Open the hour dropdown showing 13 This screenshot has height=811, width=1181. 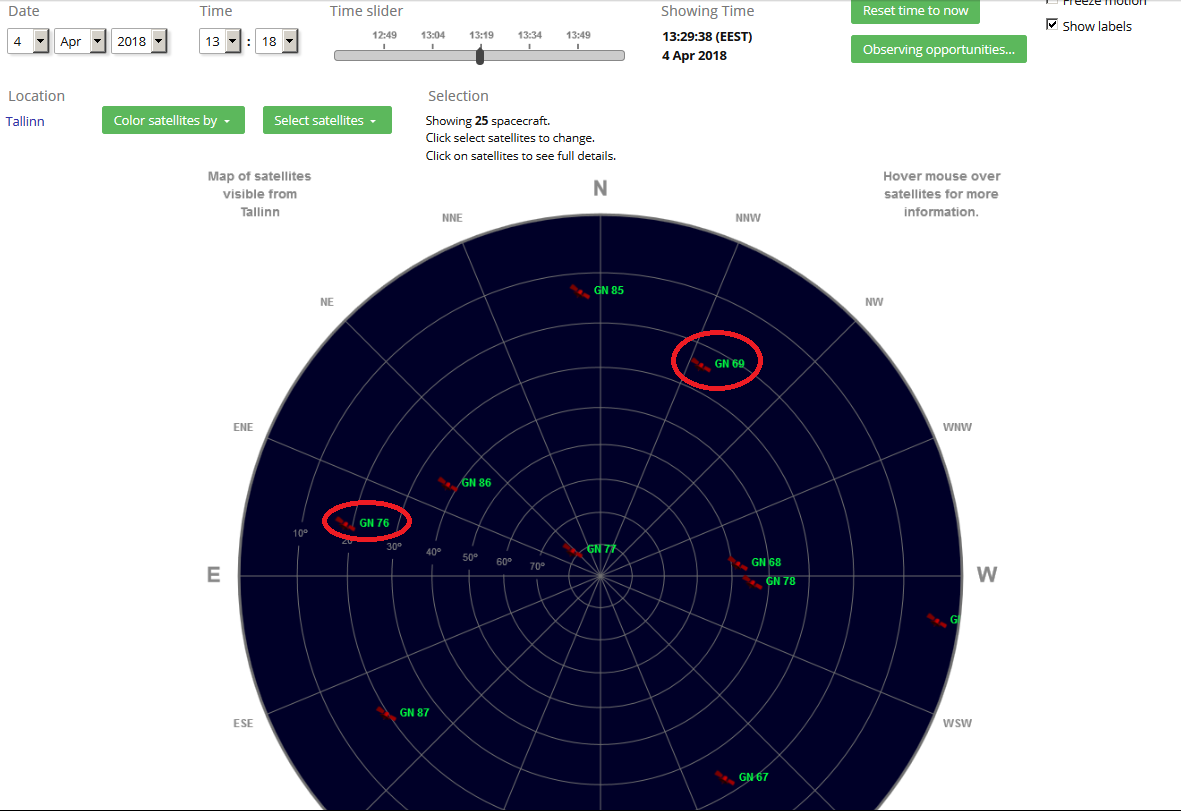click(x=221, y=41)
